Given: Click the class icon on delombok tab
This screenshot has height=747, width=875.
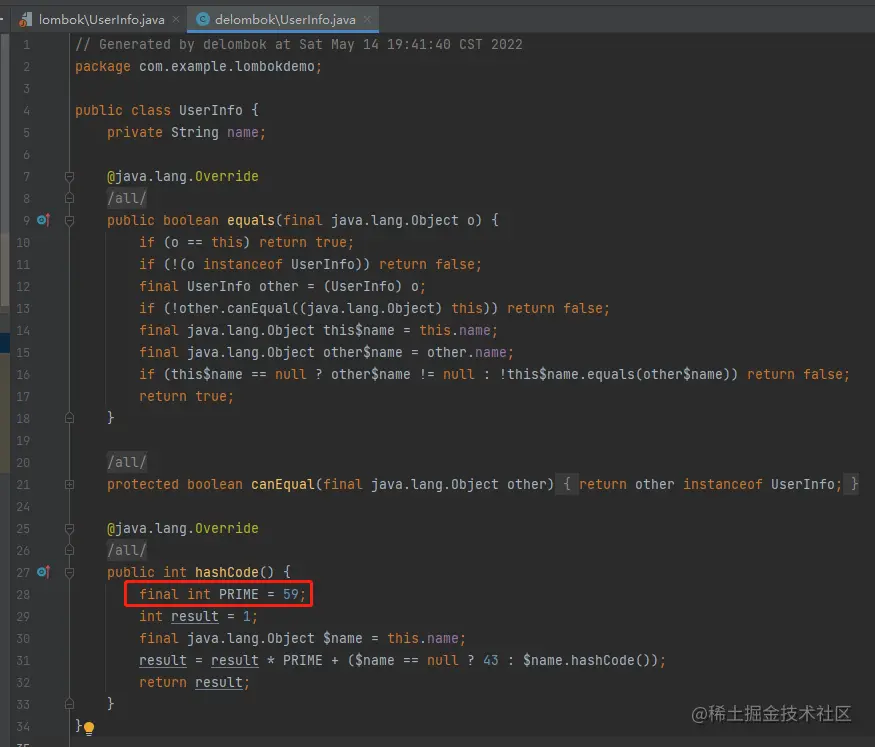Looking at the screenshot, I should point(203,20).
